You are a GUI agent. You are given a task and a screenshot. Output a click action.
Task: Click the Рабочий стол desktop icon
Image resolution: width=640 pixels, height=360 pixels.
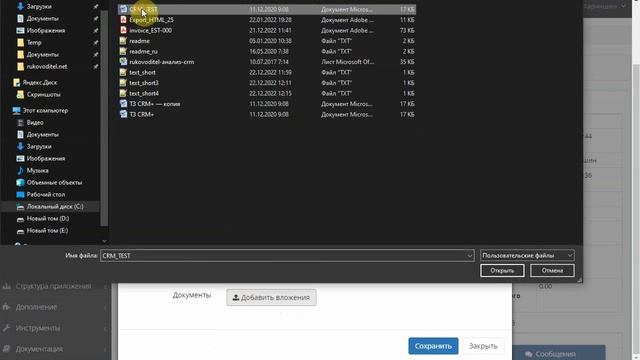(20, 195)
